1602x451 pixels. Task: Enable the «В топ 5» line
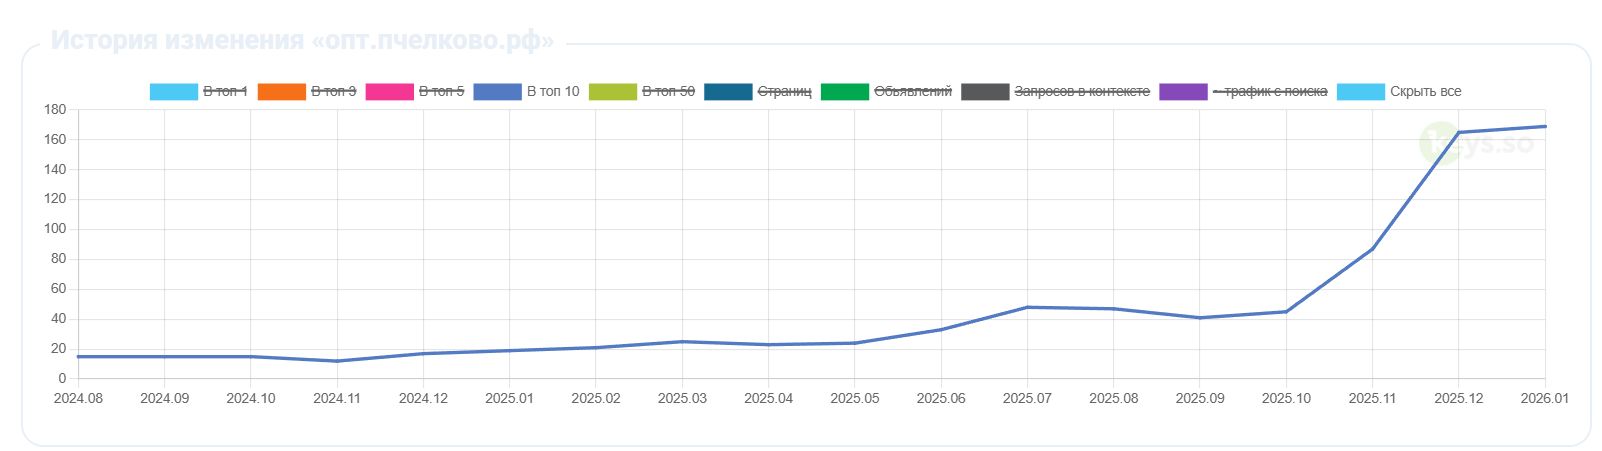(x=441, y=91)
